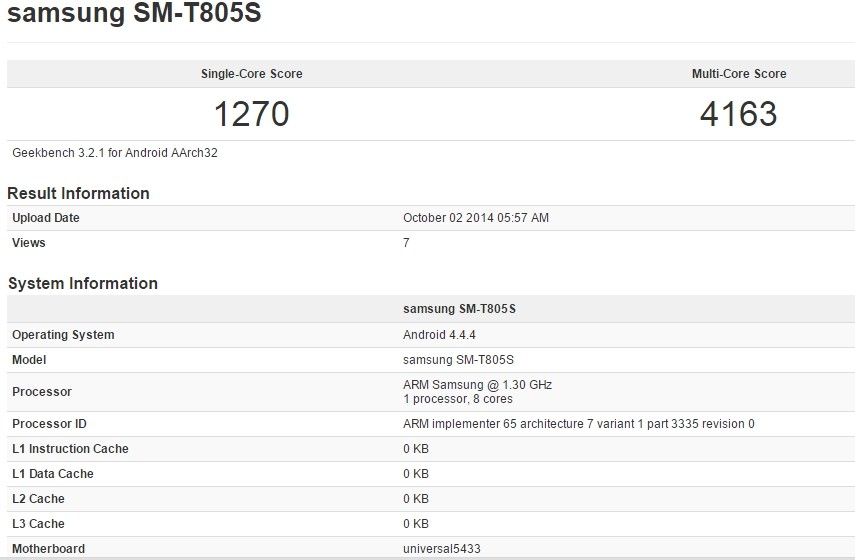The height and width of the screenshot is (560, 855).
Task: Click the 1 processor, 8 cores text
Action: 457,399
